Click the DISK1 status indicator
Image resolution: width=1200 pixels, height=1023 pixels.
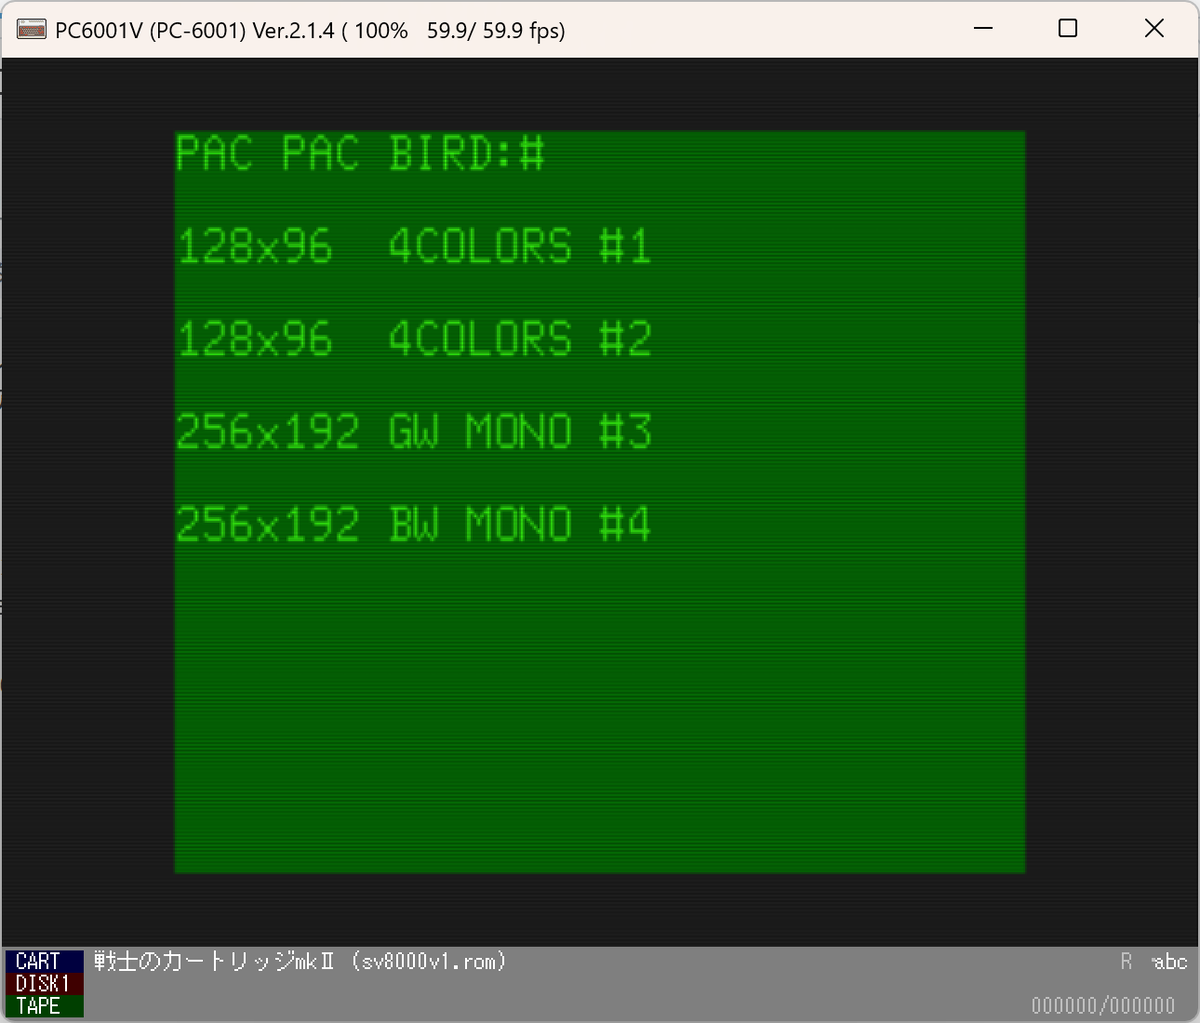click(x=43, y=983)
